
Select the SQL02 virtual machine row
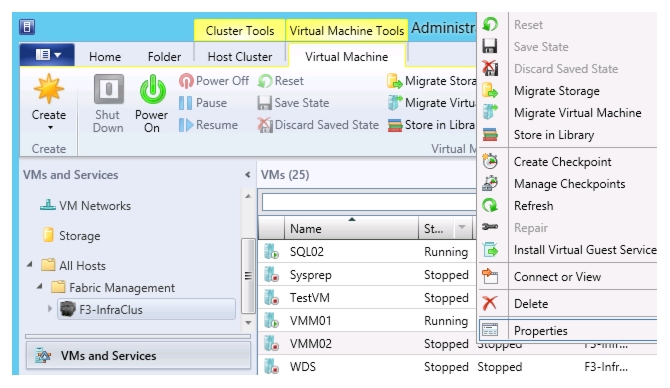(367, 252)
